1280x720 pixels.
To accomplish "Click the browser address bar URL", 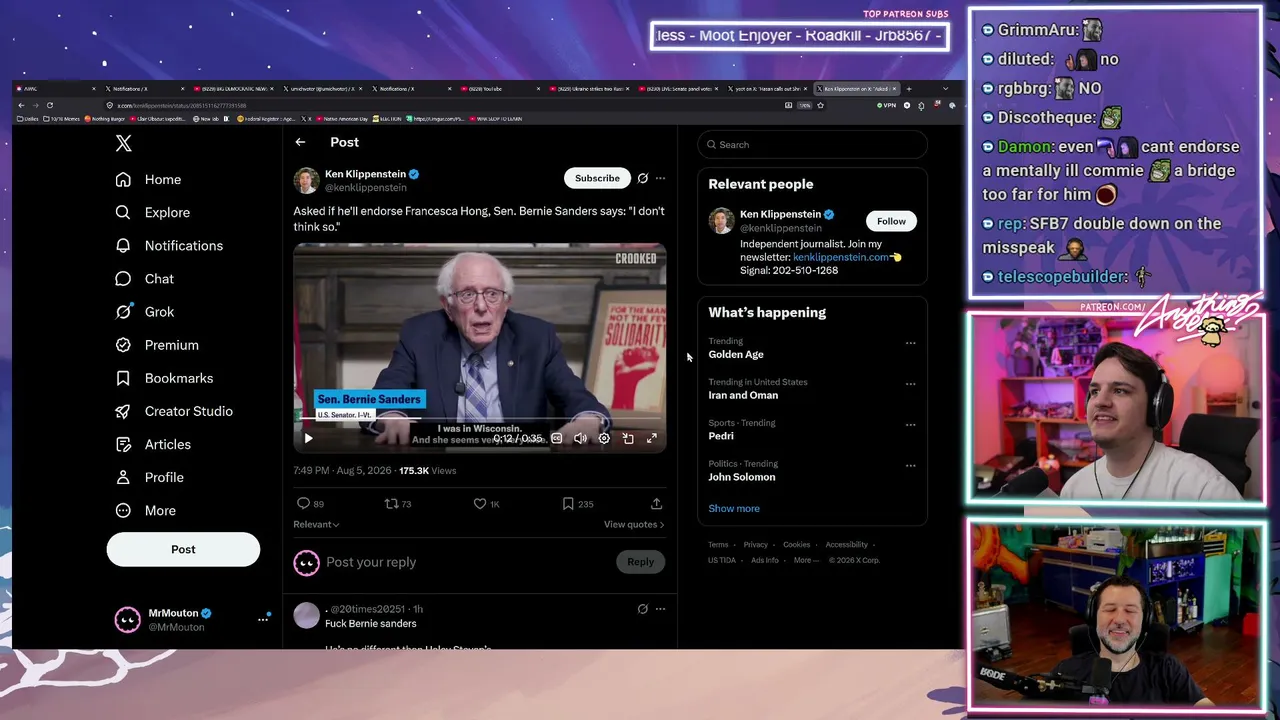I will [x=181, y=105].
